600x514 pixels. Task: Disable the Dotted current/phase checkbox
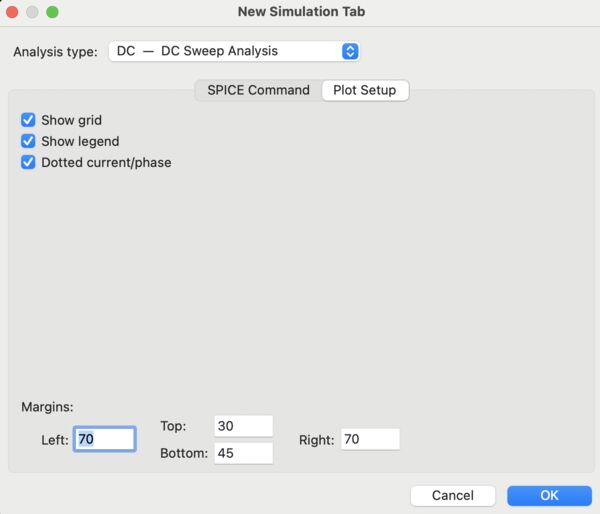click(28, 162)
